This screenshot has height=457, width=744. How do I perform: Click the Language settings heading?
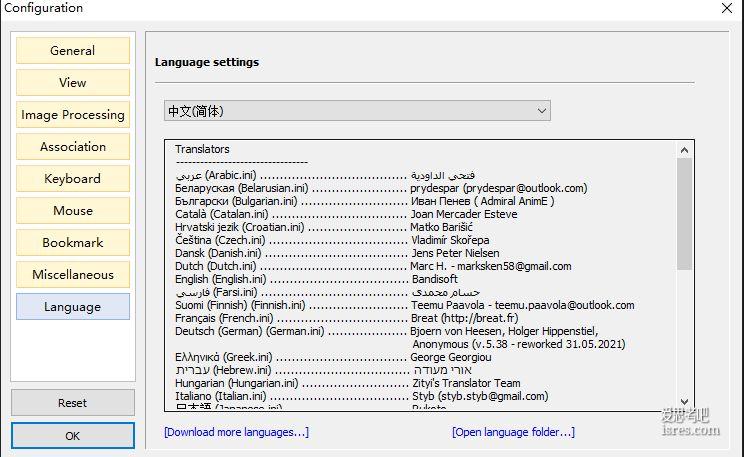(207, 62)
